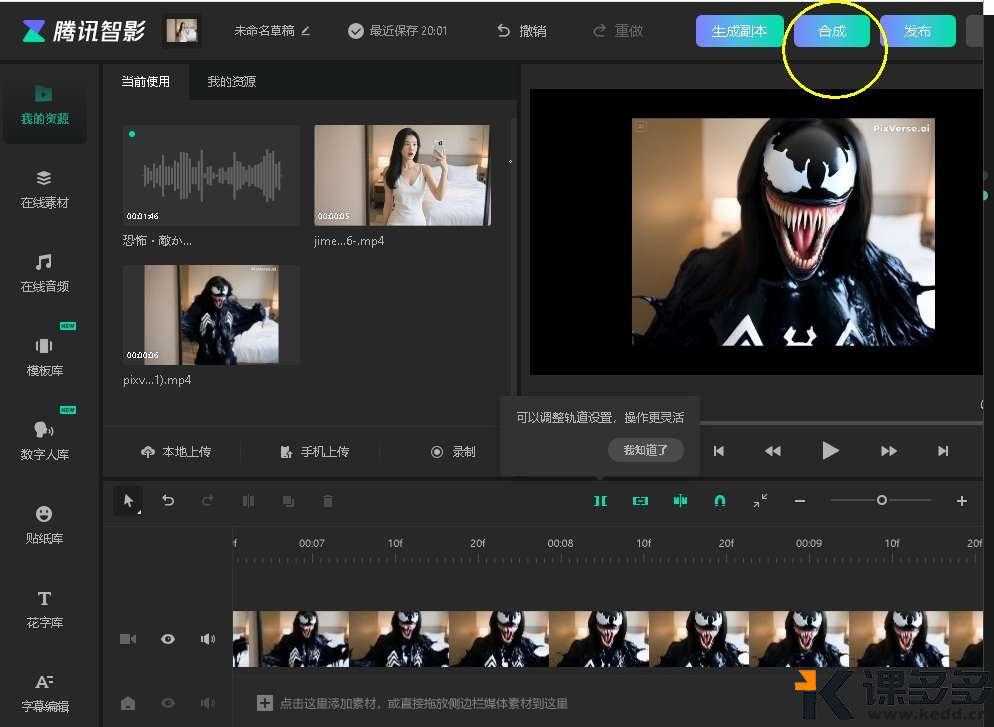Screen dimensions: 994x727
Task: Click 发布 button
Action: 917,31
